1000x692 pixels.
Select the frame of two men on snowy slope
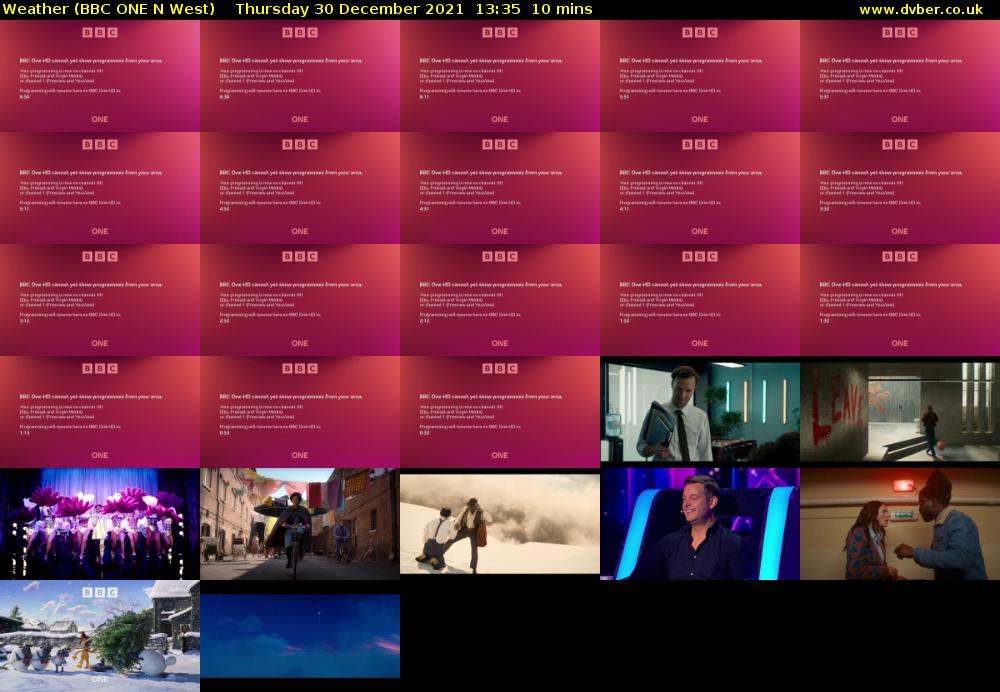click(500, 524)
